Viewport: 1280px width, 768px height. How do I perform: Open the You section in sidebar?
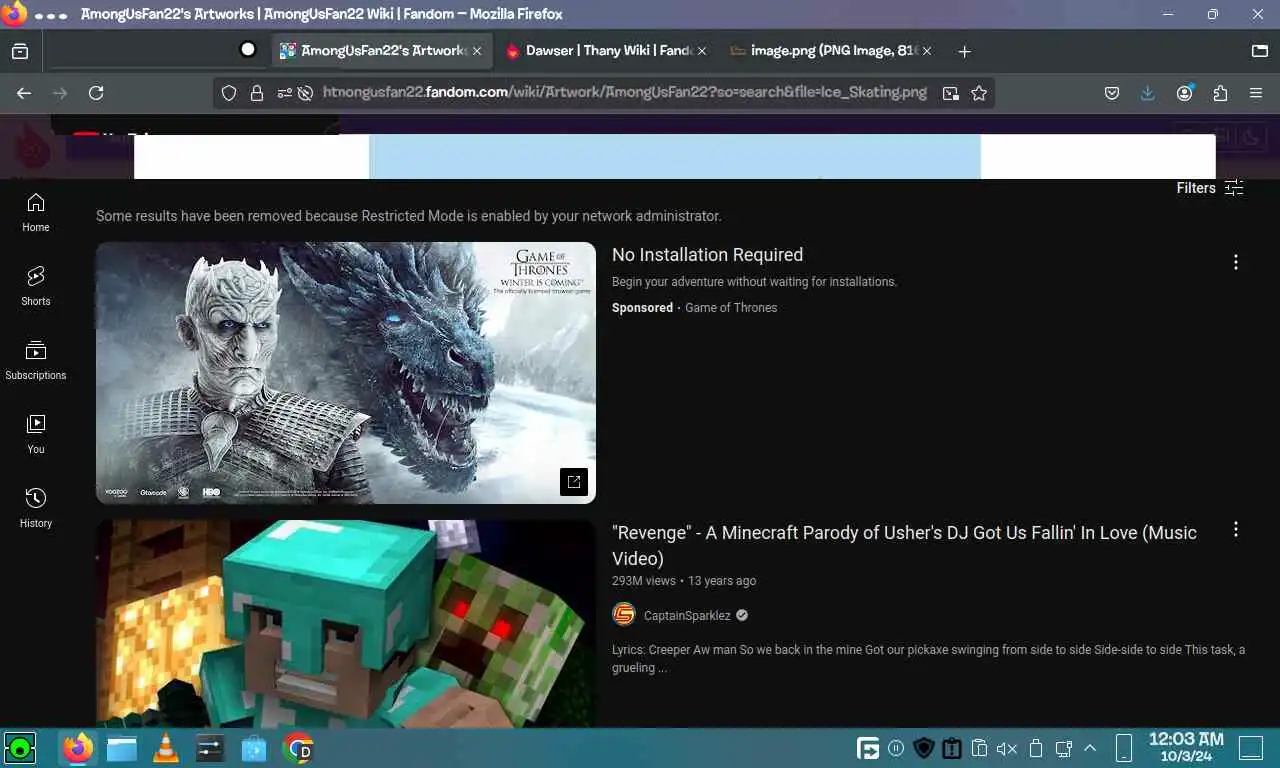(x=36, y=434)
